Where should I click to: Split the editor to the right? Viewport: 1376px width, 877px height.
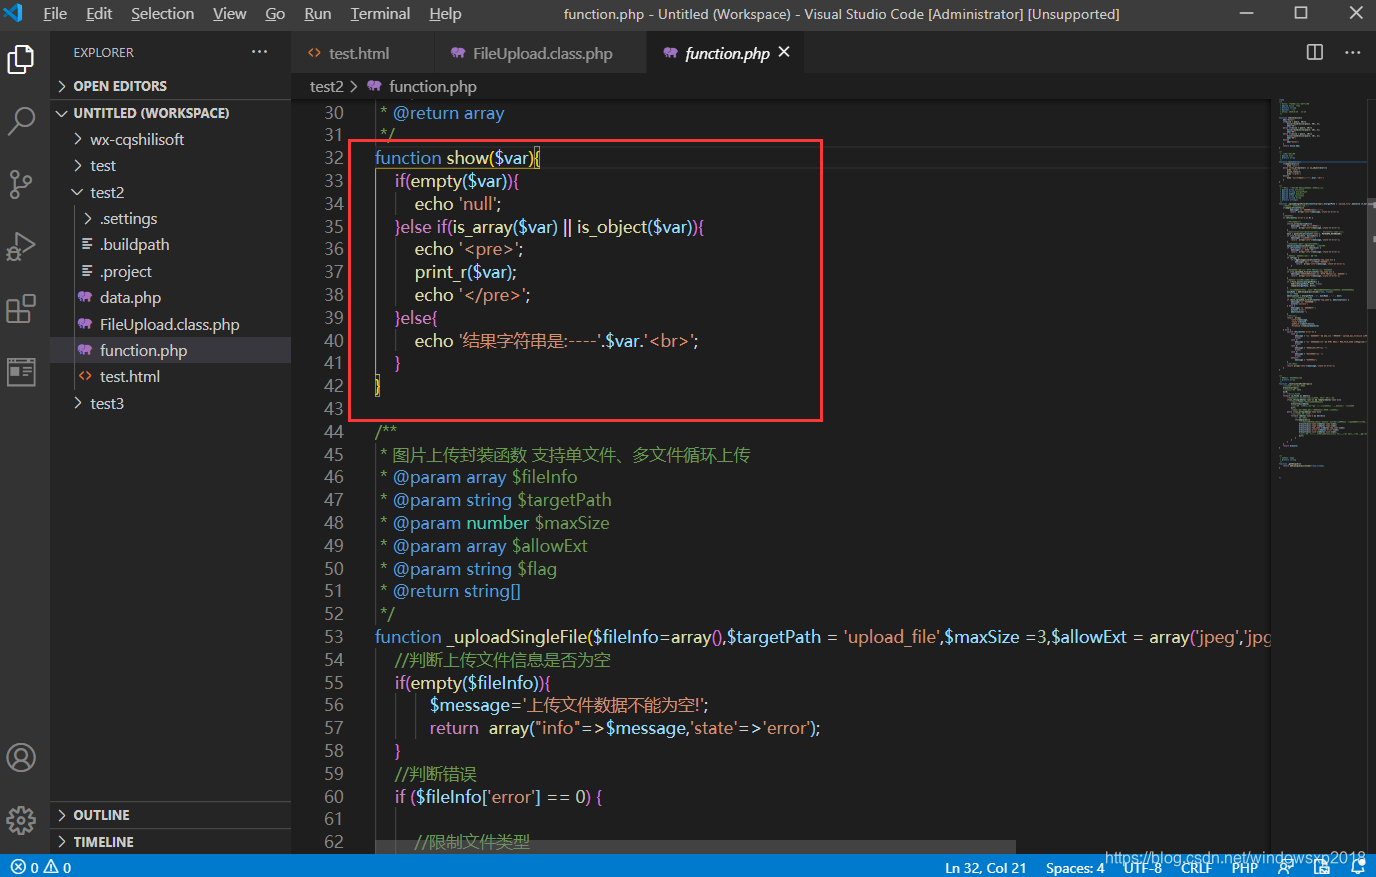point(1315,53)
